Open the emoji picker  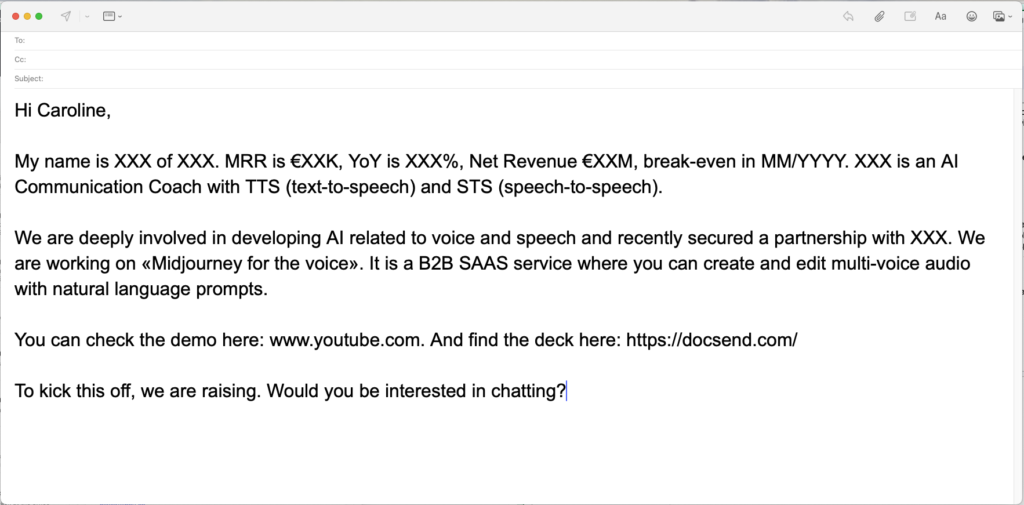click(x=970, y=16)
